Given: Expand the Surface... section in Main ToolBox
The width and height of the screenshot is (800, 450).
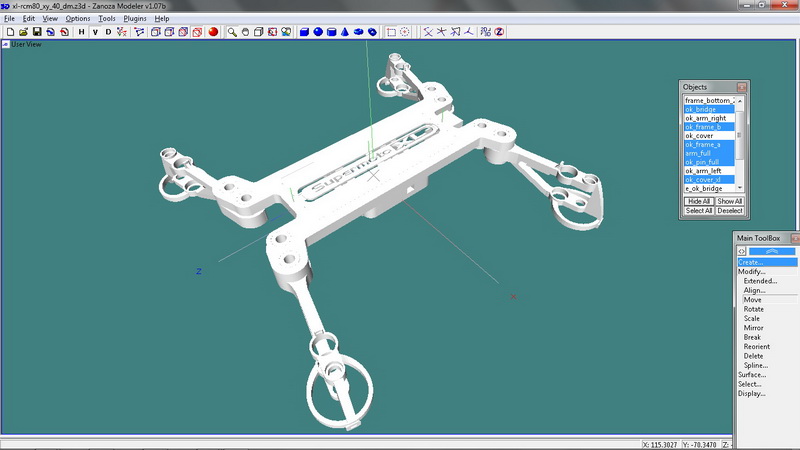Looking at the screenshot, I should click(752, 375).
